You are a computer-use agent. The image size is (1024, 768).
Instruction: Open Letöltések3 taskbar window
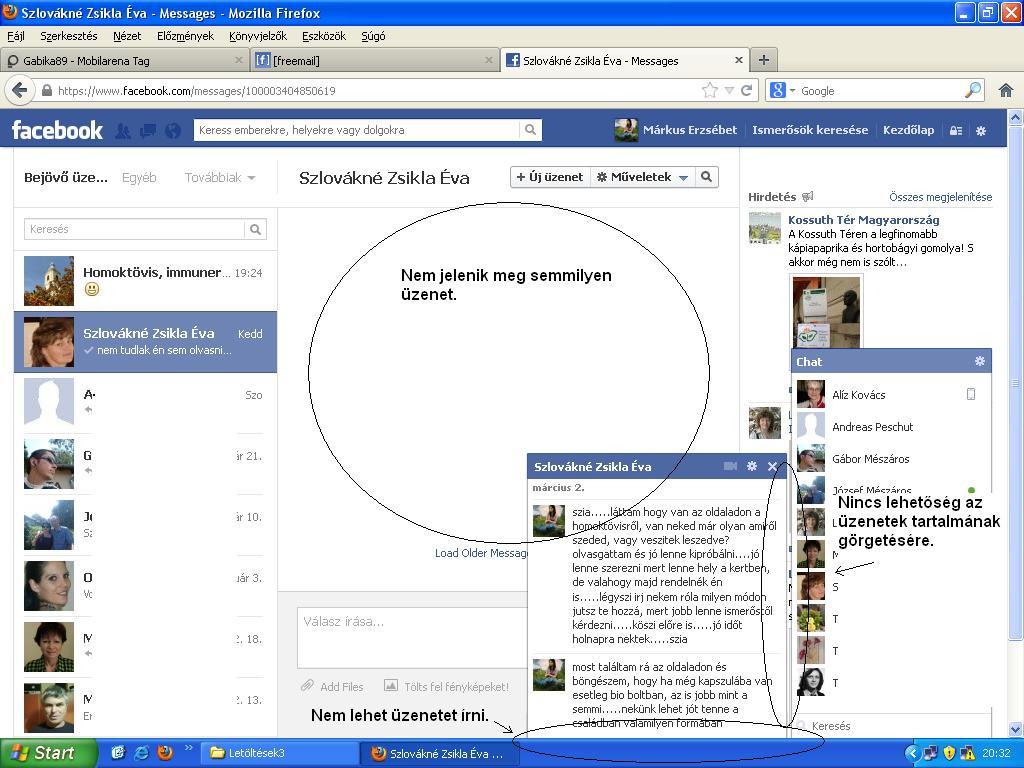278,753
